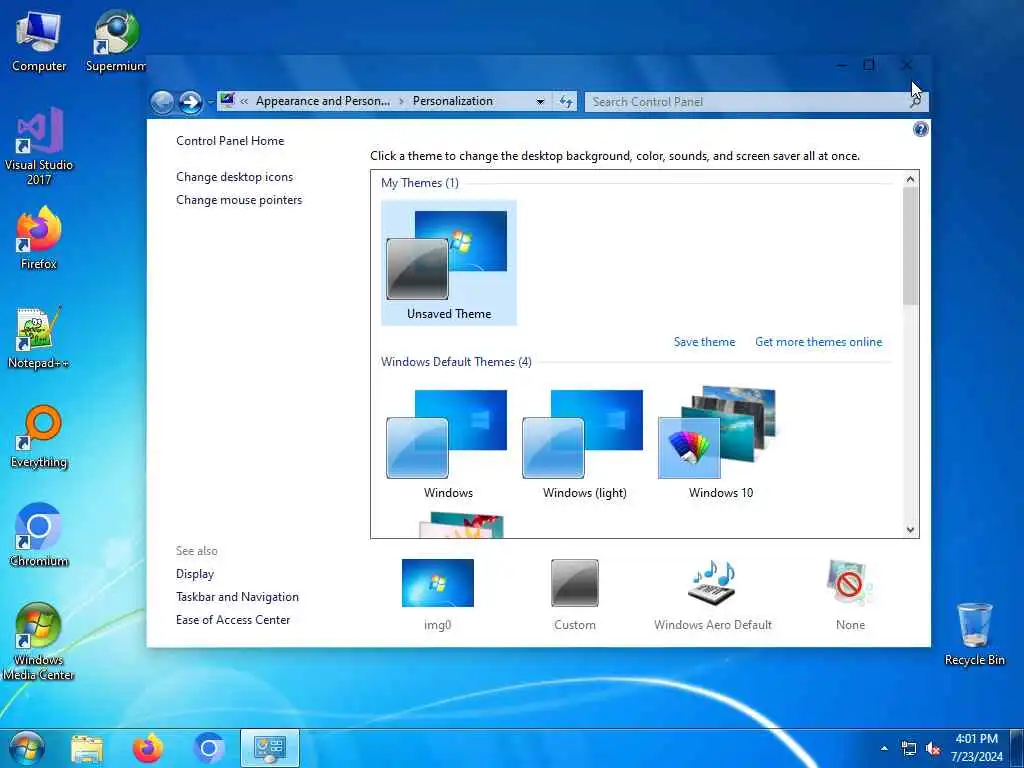Open the clock showing 4:01 PM
The width and height of the screenshot is (1024, 768).
976,748
